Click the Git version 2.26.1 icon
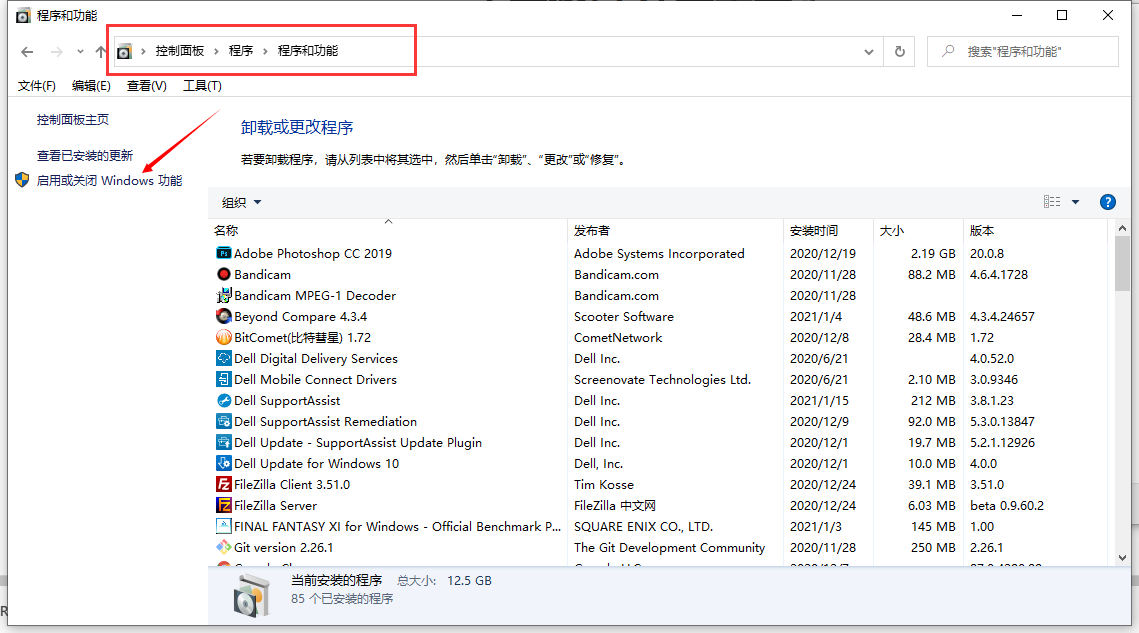 [x=224, y=547]
